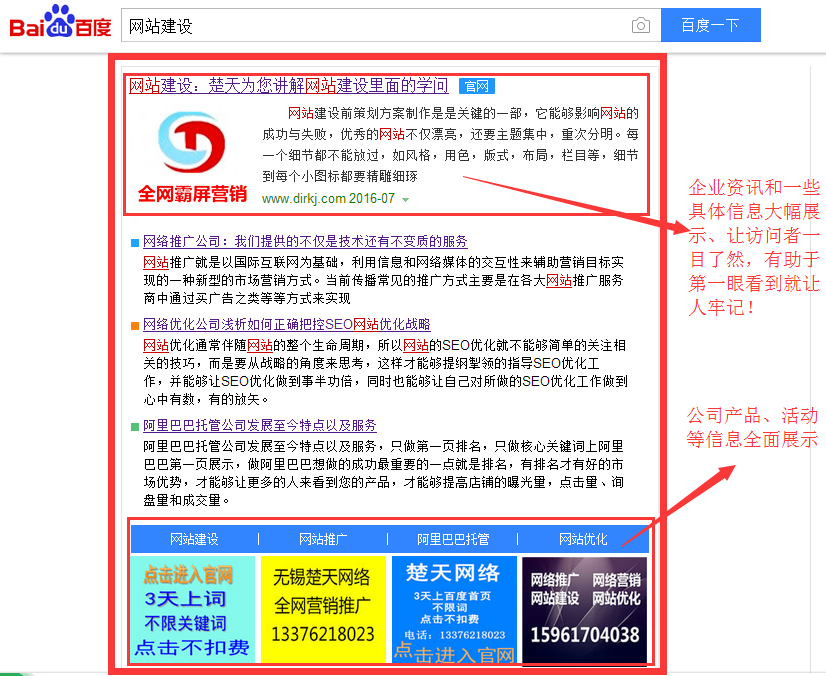
Task: Click the dark banner with 15961704038
Action: click(x=584, y=610)
